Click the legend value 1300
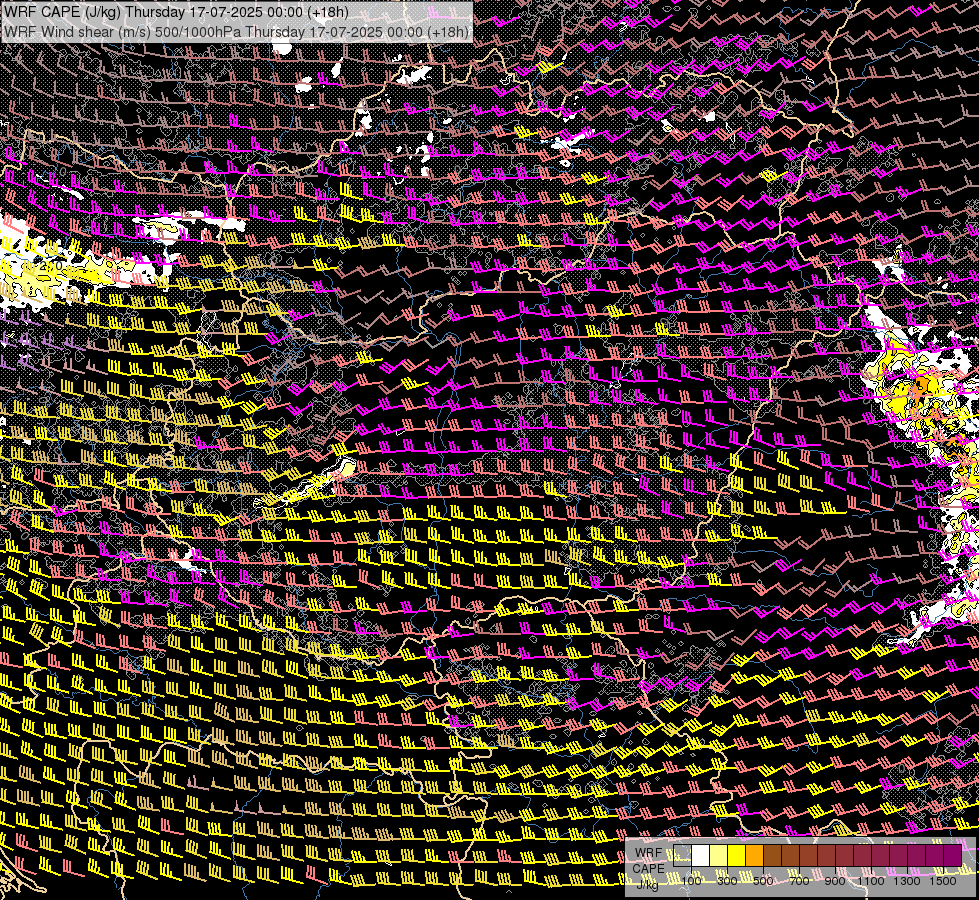 click(x=907, y=881)
